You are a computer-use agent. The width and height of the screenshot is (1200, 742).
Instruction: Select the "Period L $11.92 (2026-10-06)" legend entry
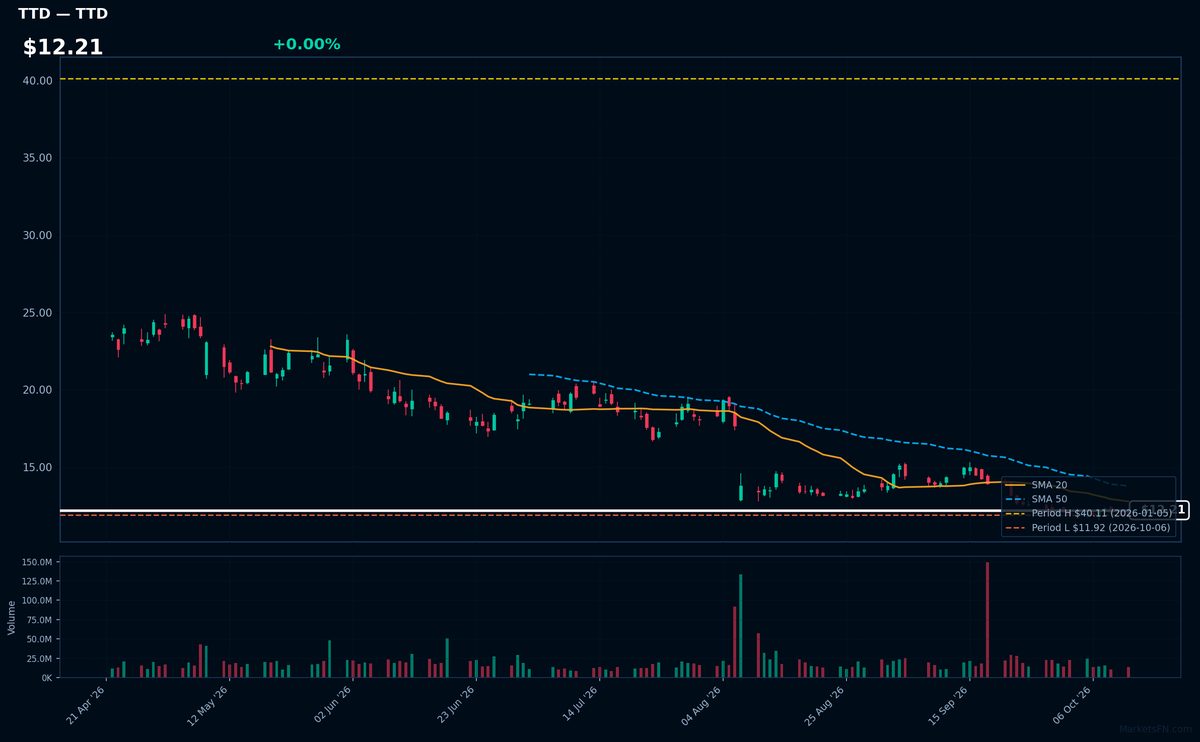pos(1088,527)
